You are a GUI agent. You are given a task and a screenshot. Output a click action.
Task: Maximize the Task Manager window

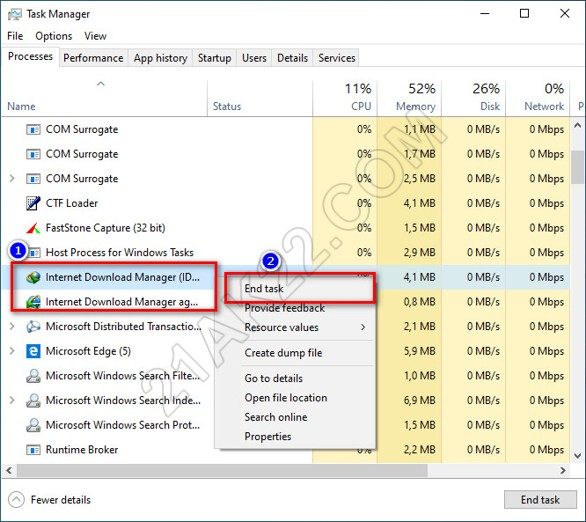tap(525, 14)
